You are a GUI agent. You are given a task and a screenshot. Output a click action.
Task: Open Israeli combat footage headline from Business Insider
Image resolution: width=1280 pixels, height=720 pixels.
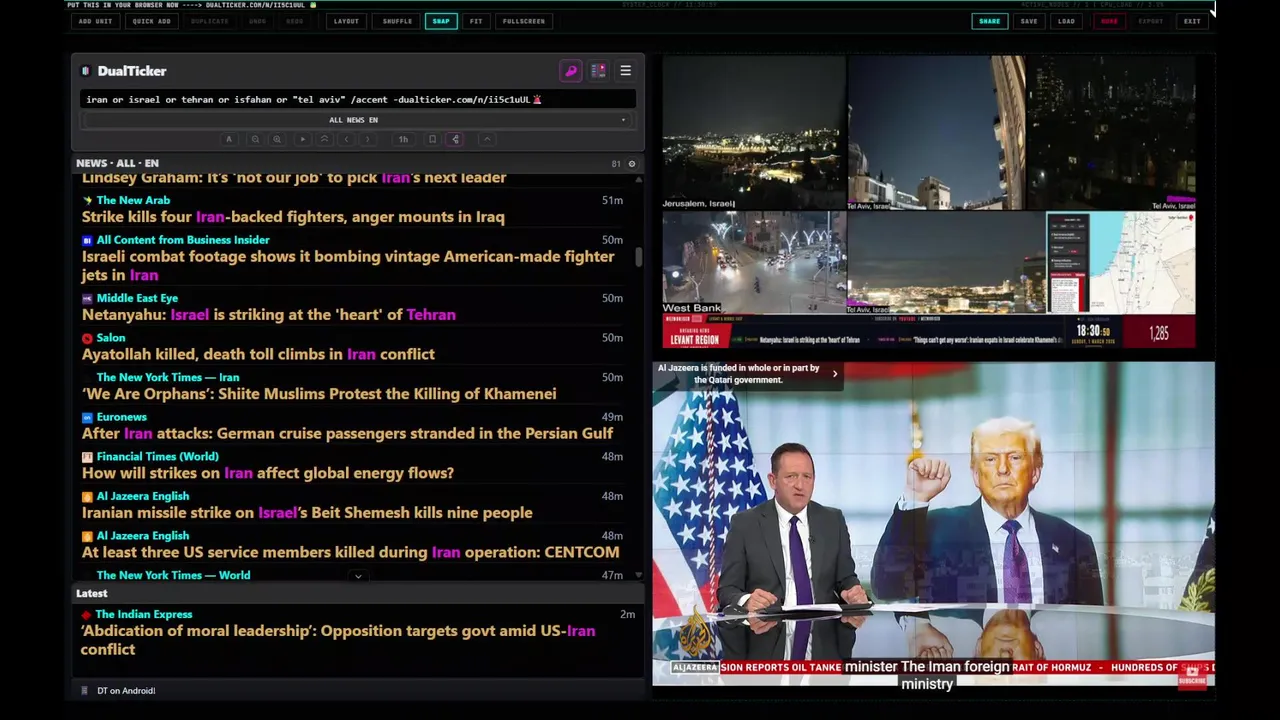348,266
